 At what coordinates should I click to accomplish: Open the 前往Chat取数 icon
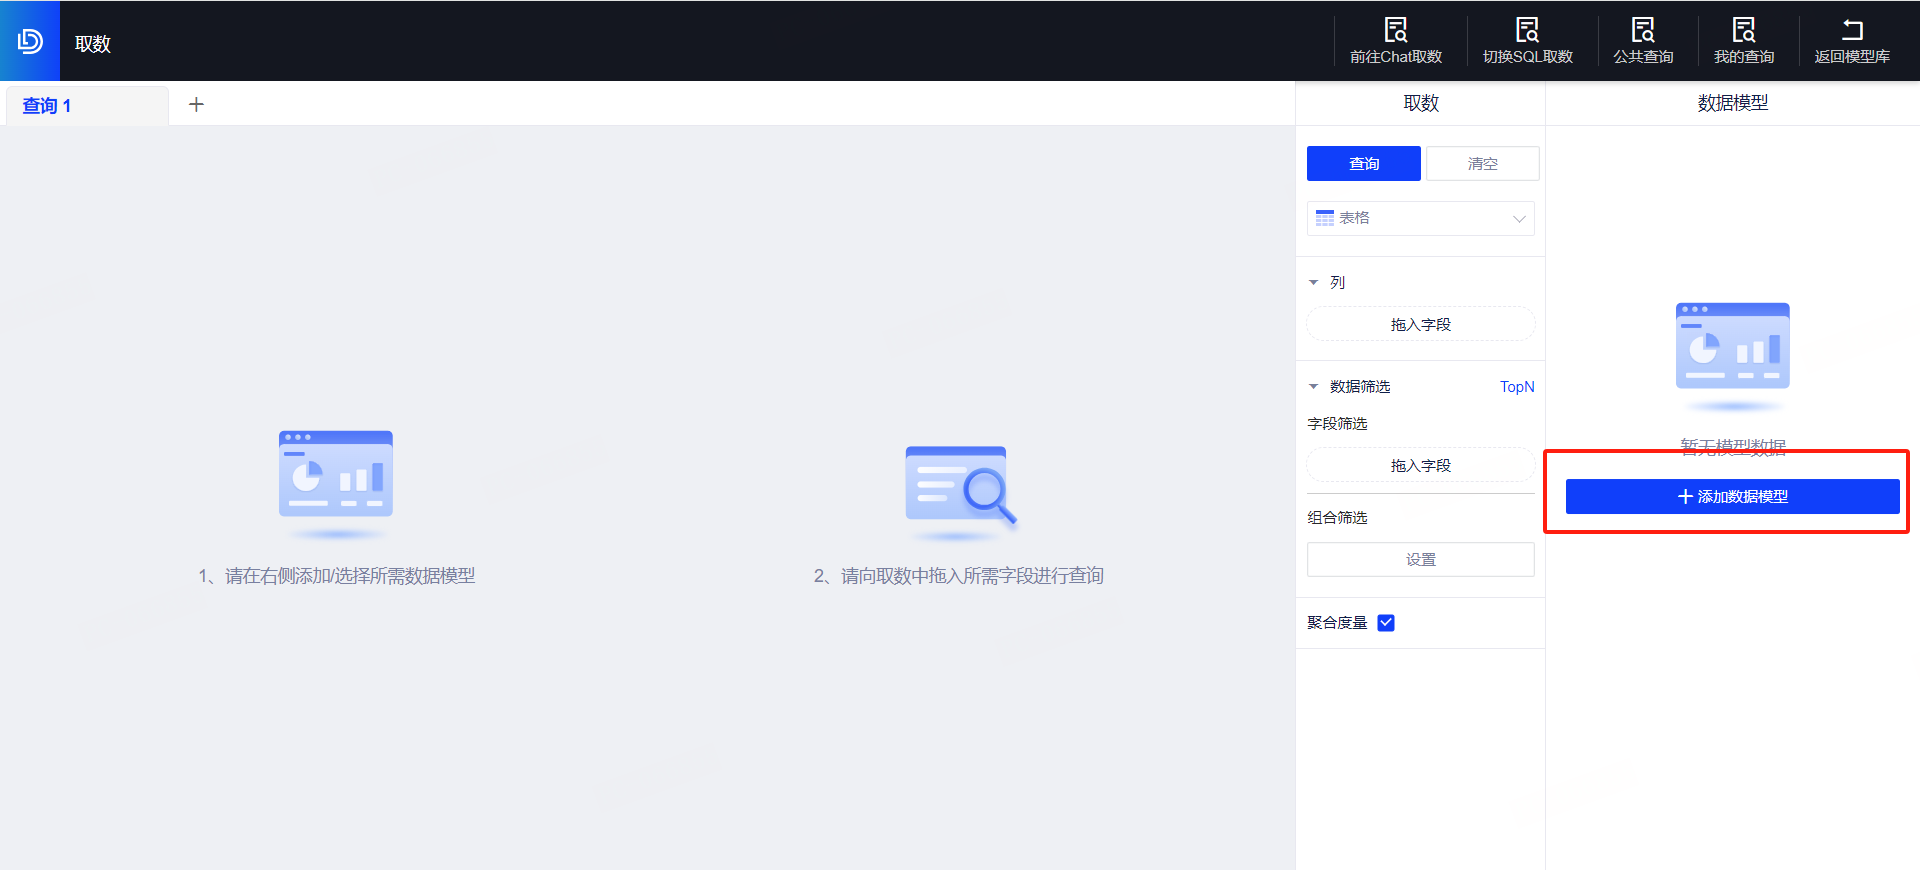pos(1395,30)
